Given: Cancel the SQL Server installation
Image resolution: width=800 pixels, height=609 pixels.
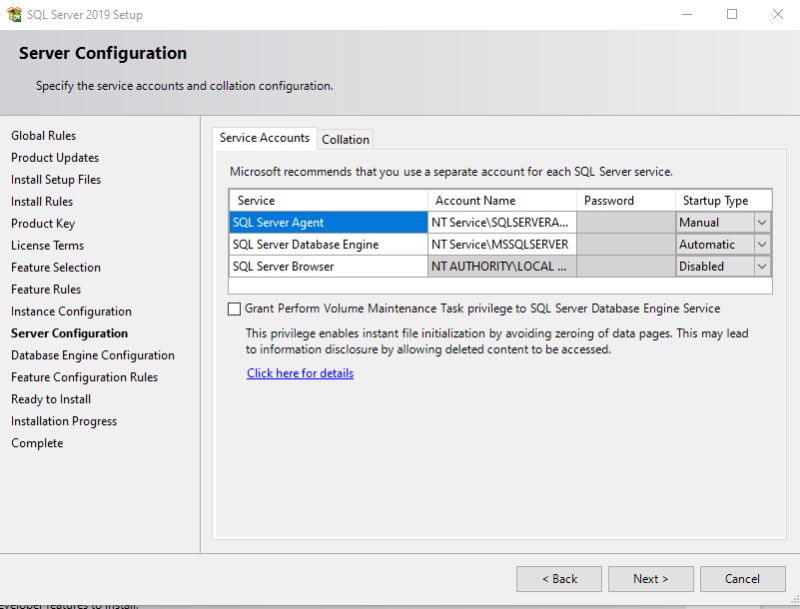Looking at the screenshot, I should (x=743, y=578).
